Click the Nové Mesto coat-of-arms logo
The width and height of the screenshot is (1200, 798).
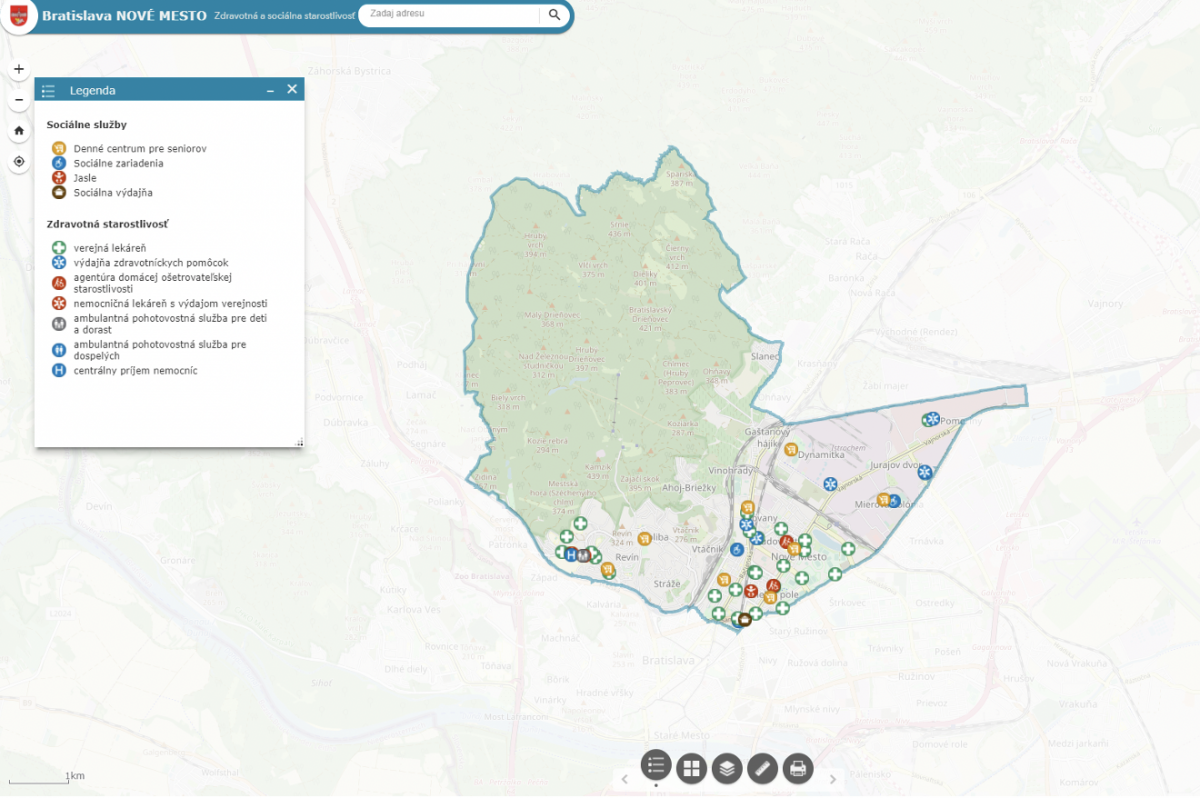tap(18, 17)
